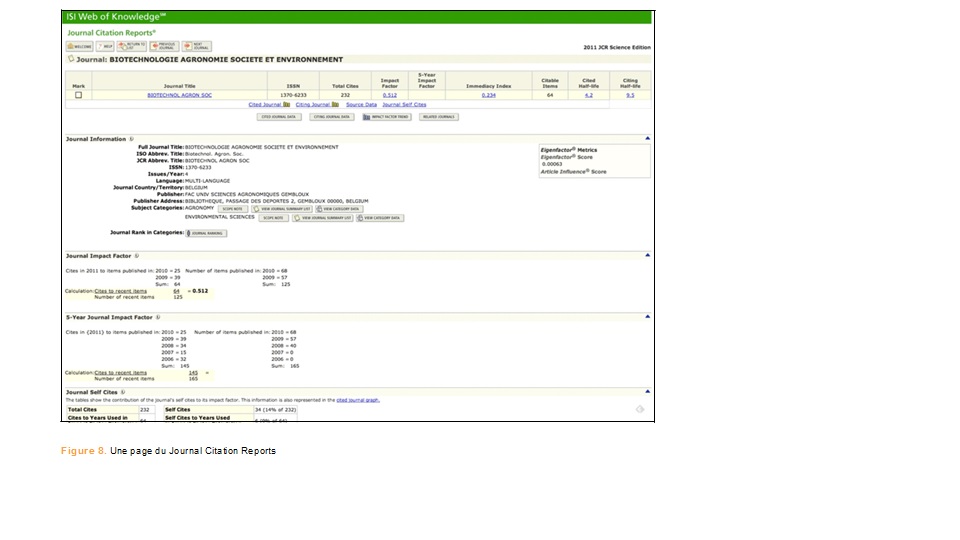View Category Data for Environmental Sciences
960x540 pixels.
pos(380,217)
